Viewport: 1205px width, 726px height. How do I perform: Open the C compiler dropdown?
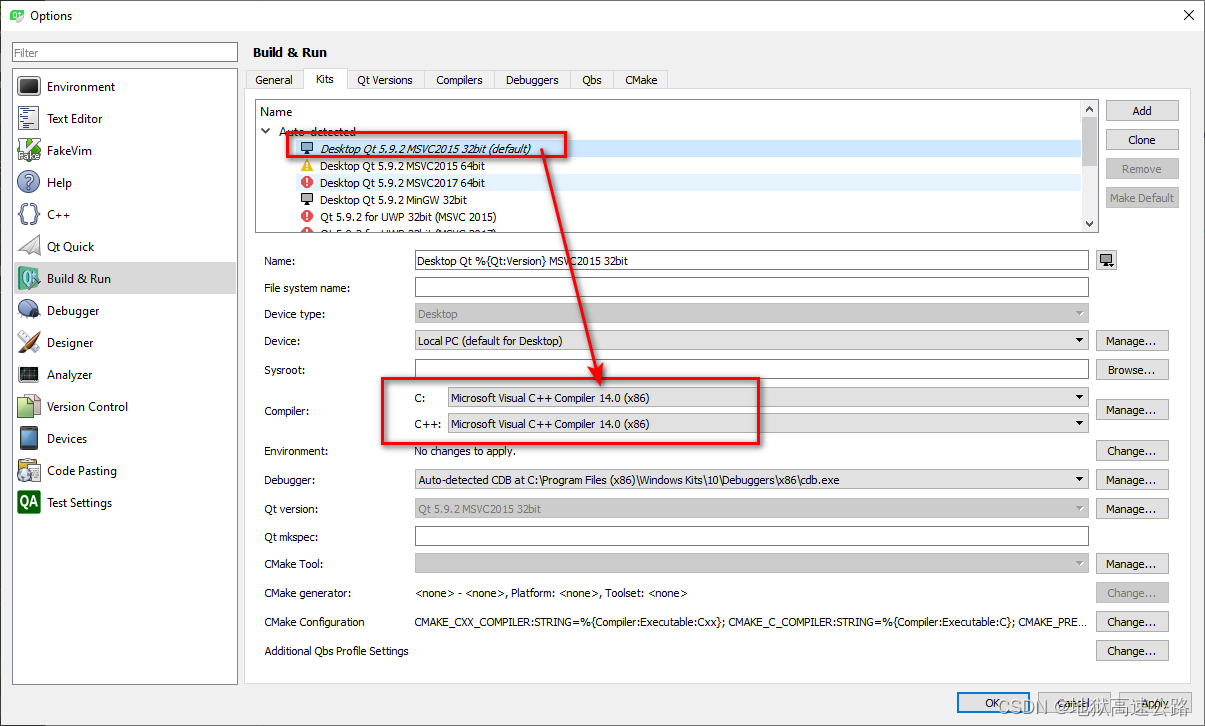coord(767,398)
